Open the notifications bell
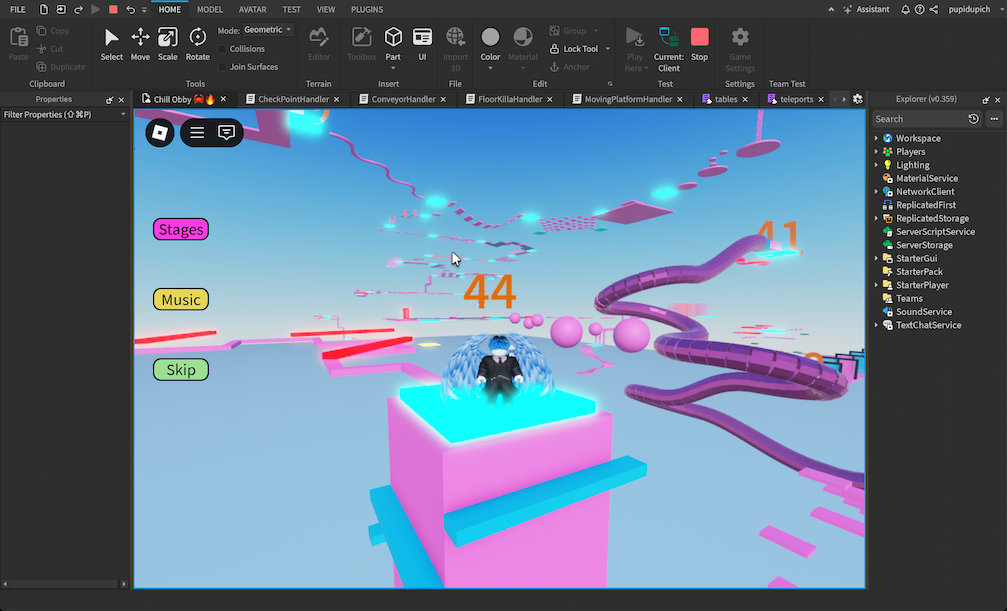The width and height of the screenshot is (1007, 611). tap(906, 10)
